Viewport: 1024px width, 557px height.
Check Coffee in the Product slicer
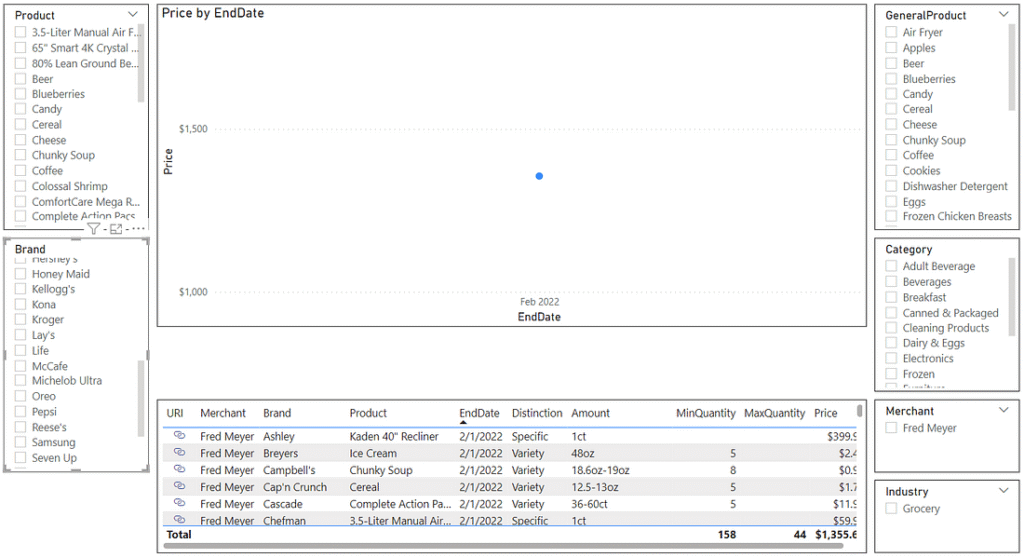[x=20, y=170]
